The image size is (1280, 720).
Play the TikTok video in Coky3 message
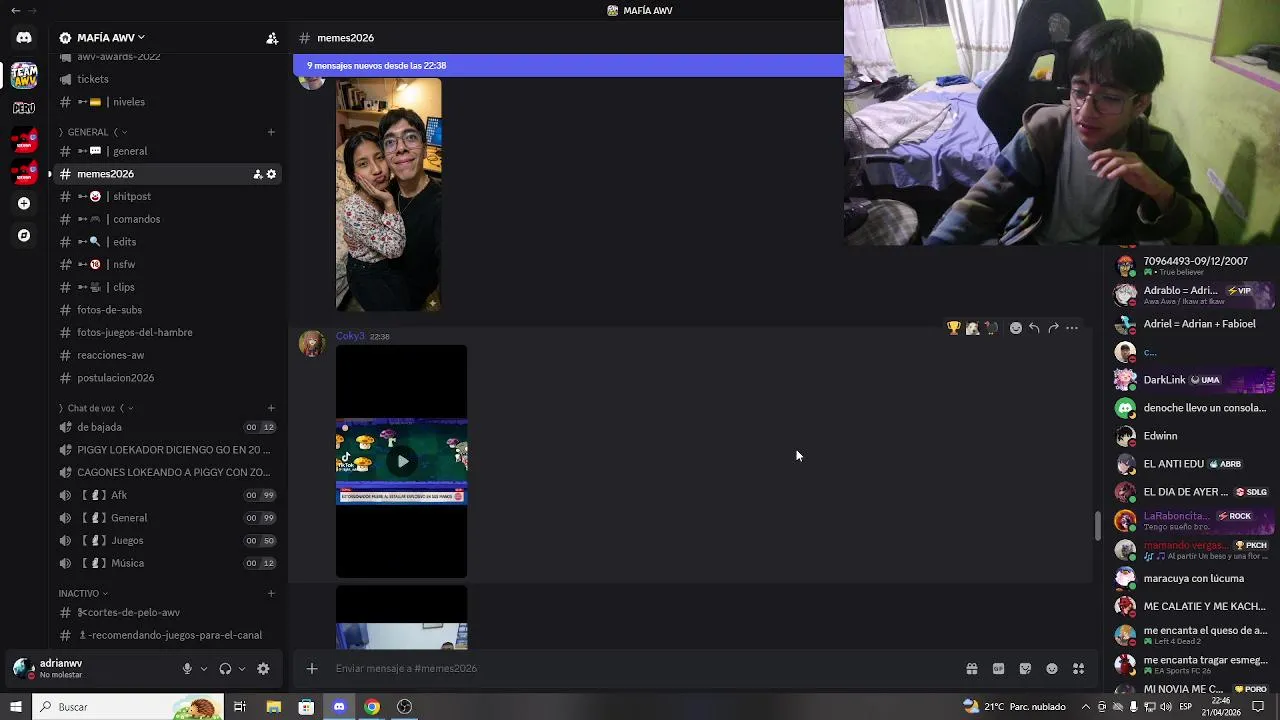402,461
